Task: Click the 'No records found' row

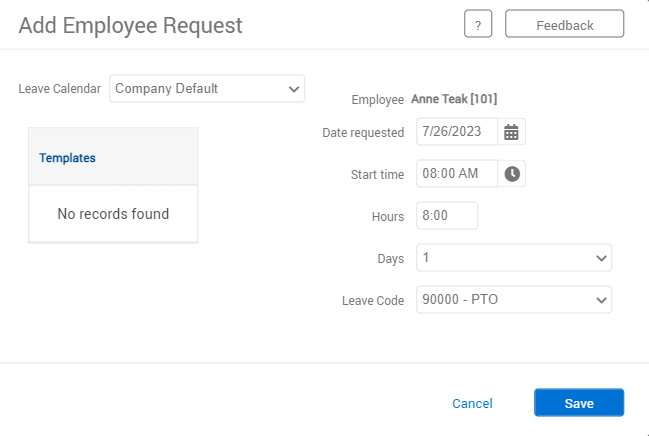Action: click(x=113, y=214)
